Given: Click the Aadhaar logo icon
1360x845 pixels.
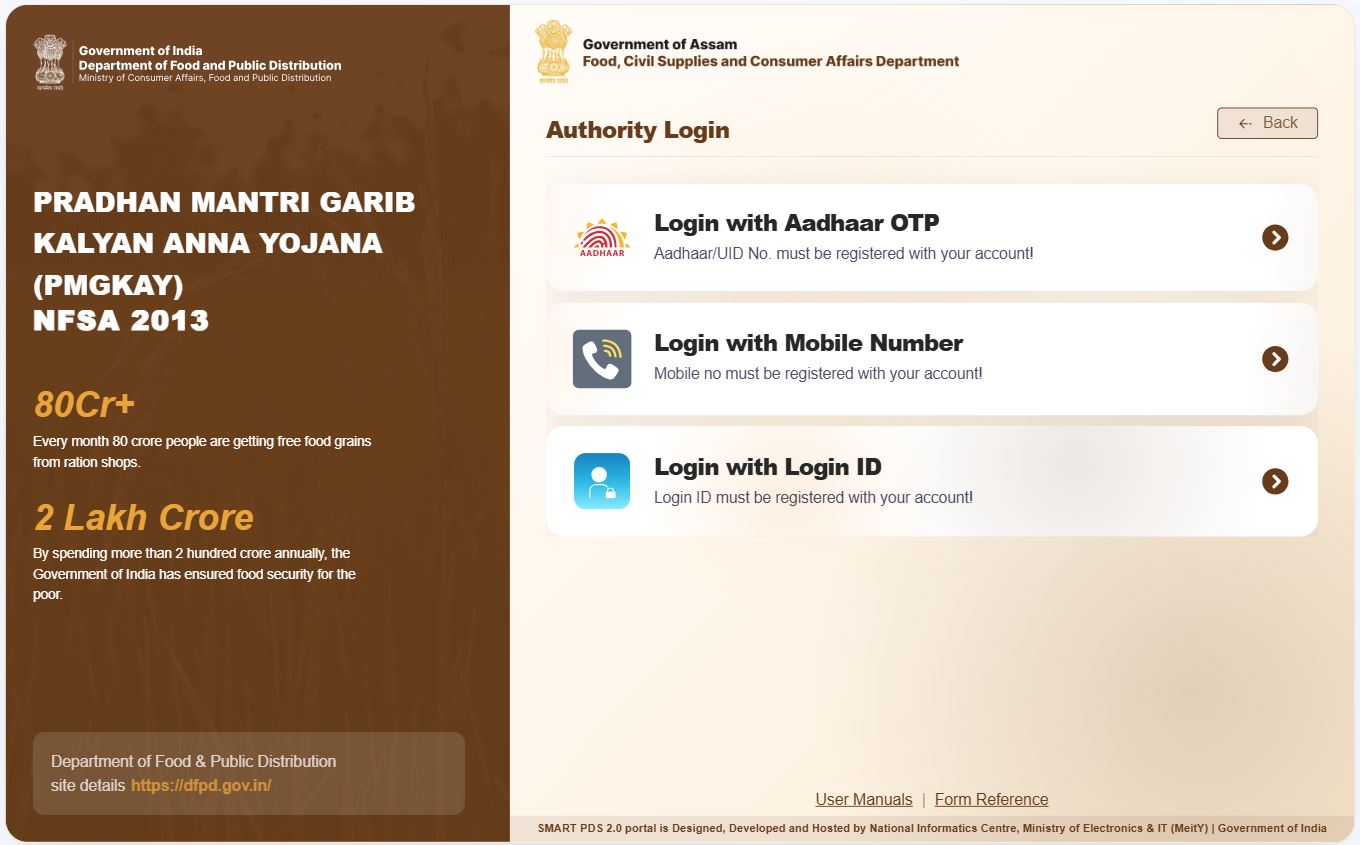Looking at the screenshot, I should pyautogui.click(x=602, y=238).
